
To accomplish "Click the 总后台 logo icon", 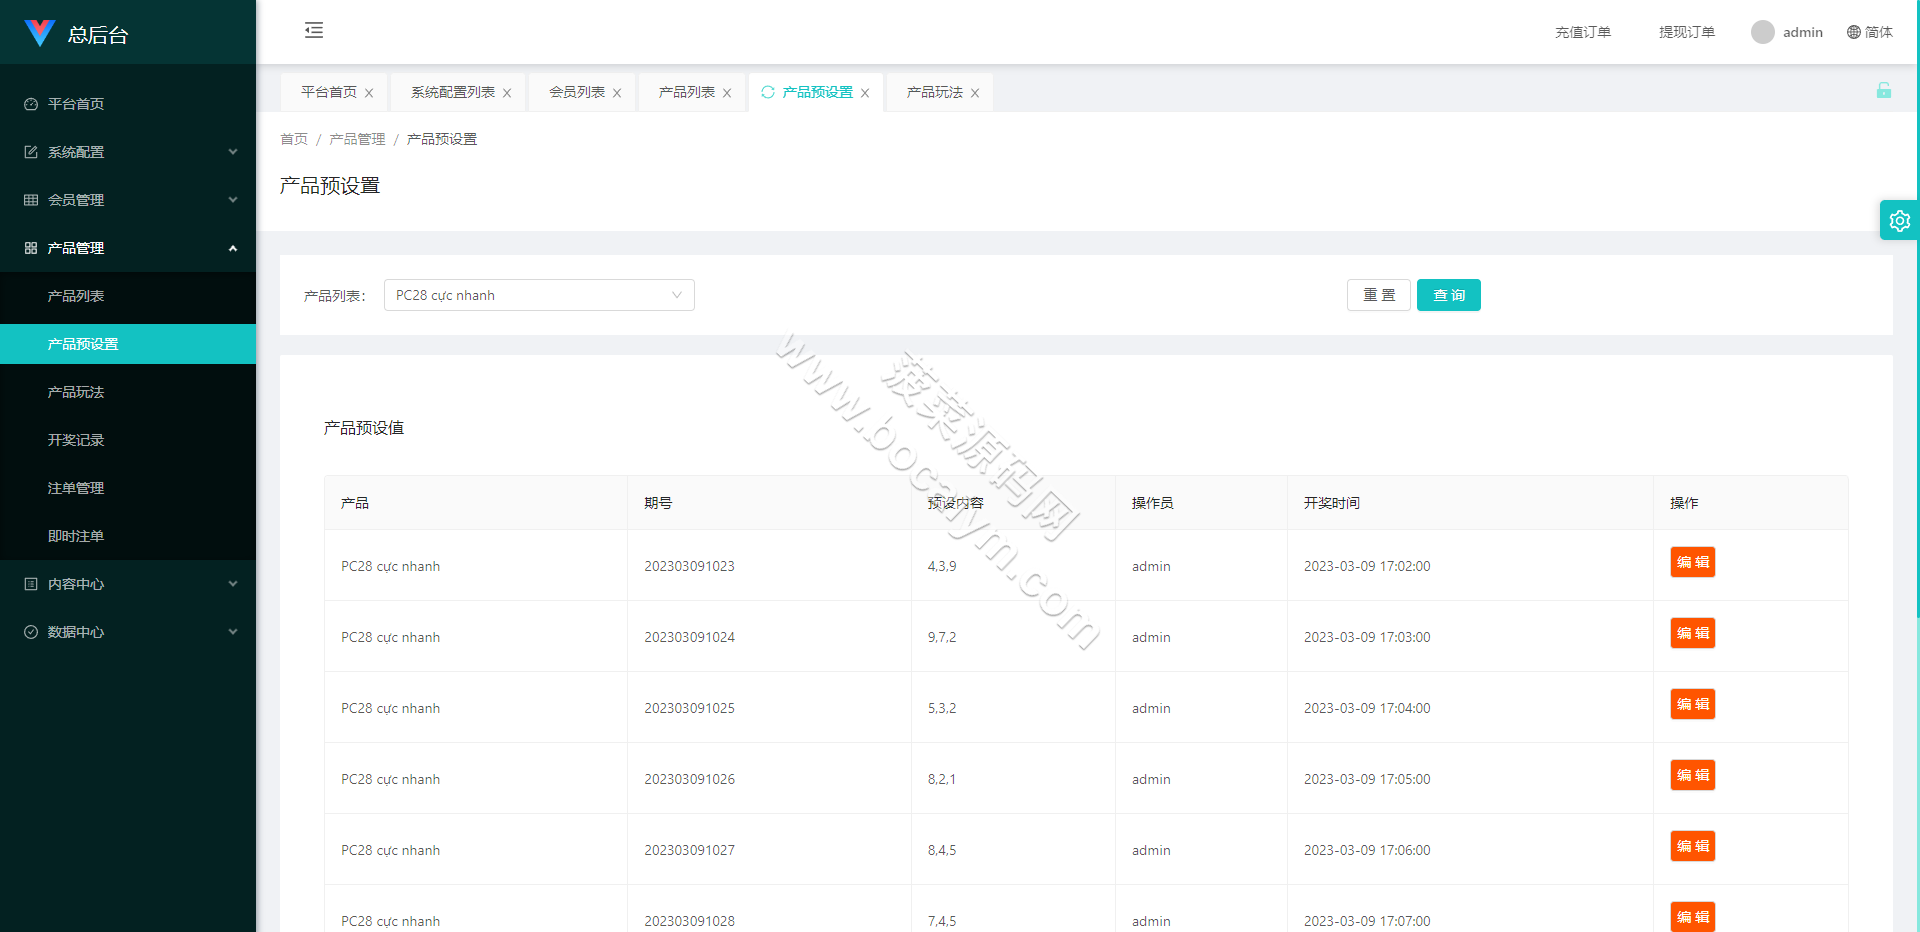I will [x=39, y=33].
